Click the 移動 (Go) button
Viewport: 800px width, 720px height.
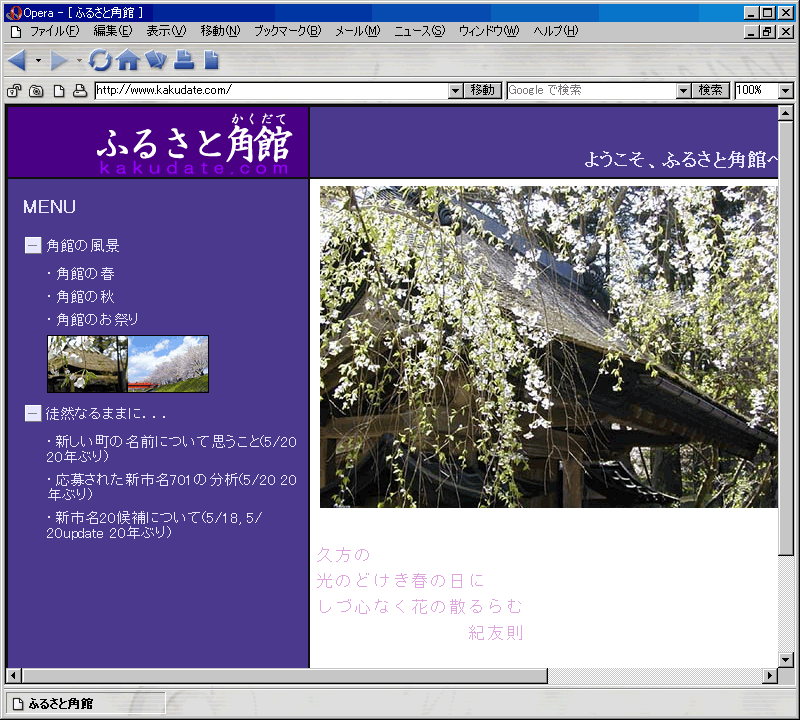483,90
